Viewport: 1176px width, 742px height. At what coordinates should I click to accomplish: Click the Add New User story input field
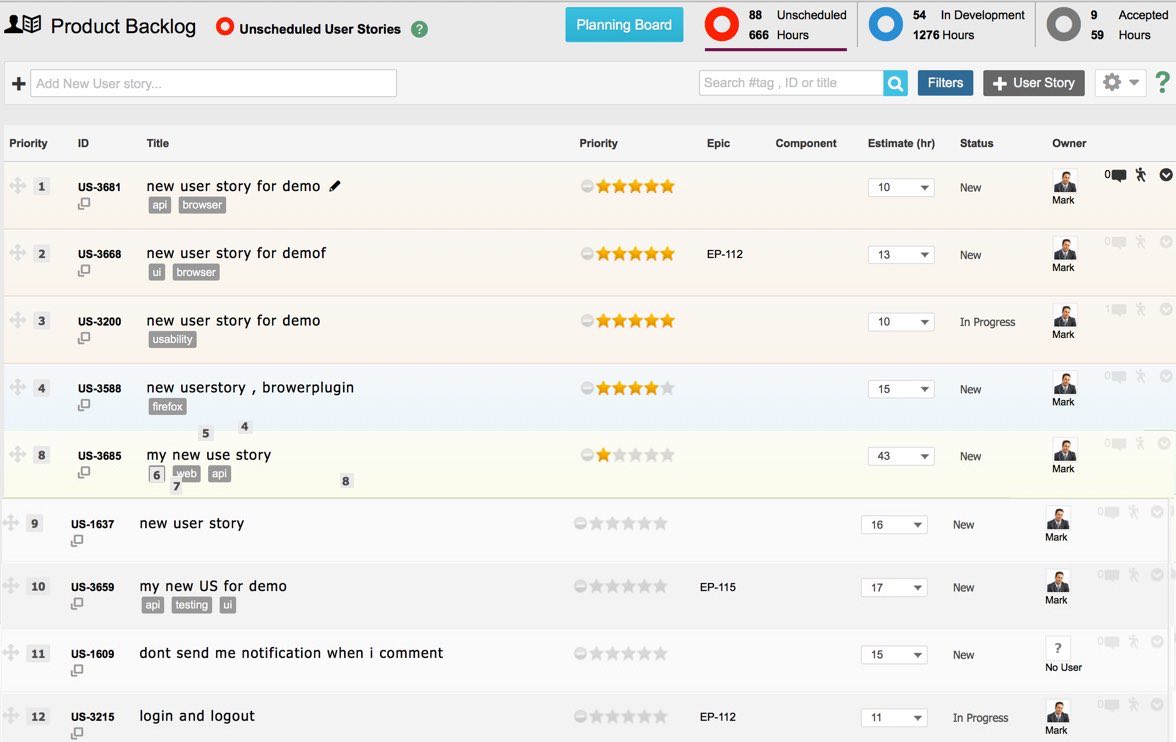tap(213, 84)
